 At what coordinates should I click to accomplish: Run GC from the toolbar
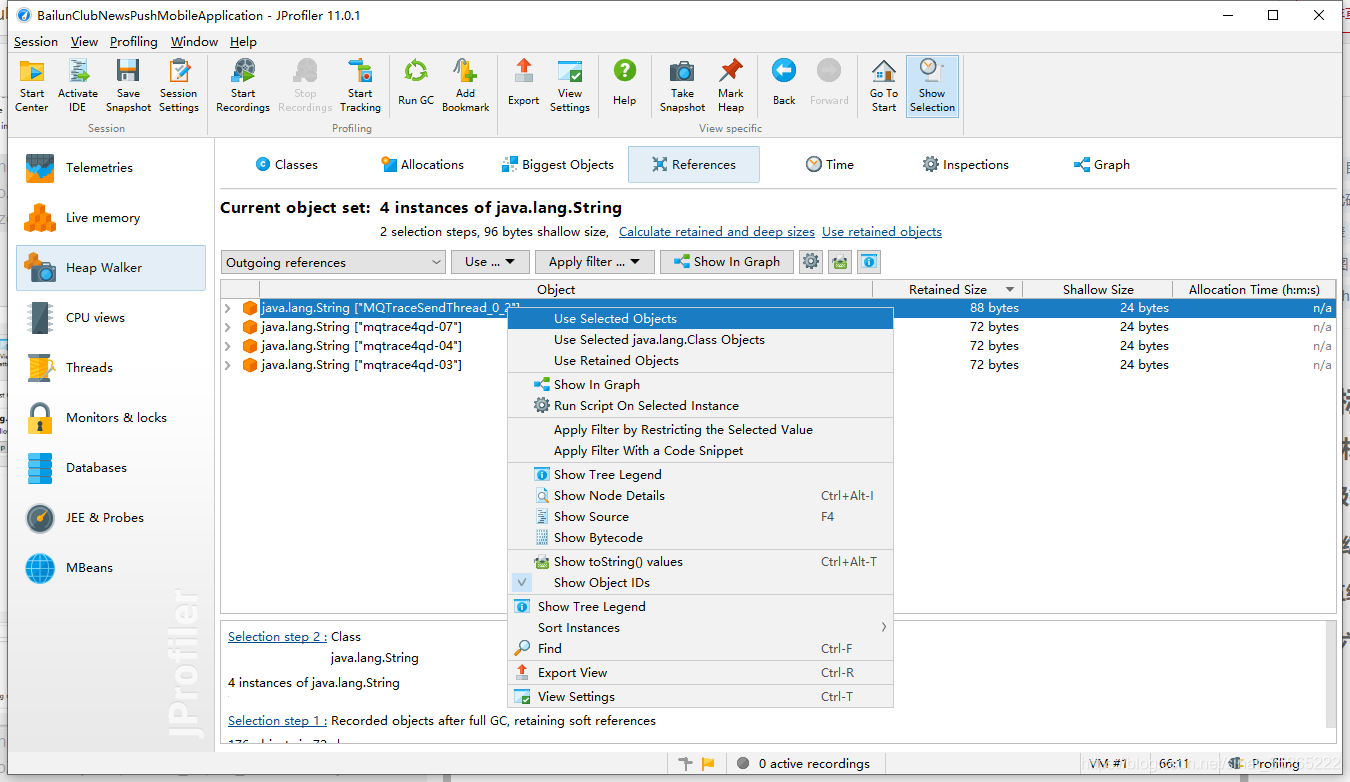click(416, 82)
